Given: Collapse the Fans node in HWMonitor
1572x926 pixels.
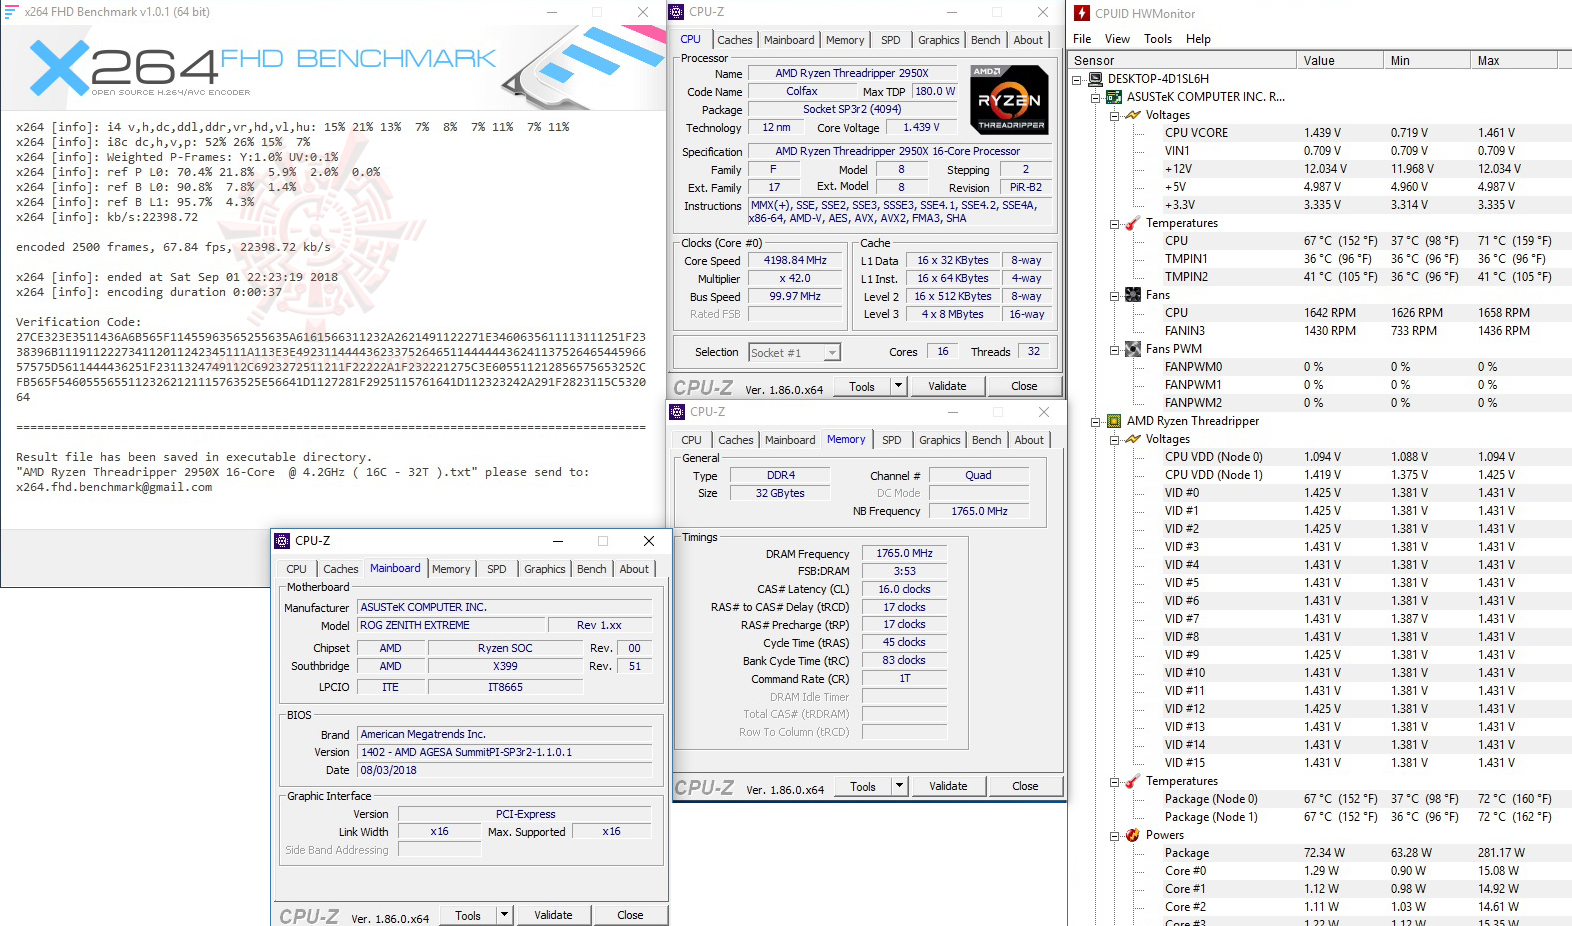Looking at the screenshot, I should (1115, 296).
